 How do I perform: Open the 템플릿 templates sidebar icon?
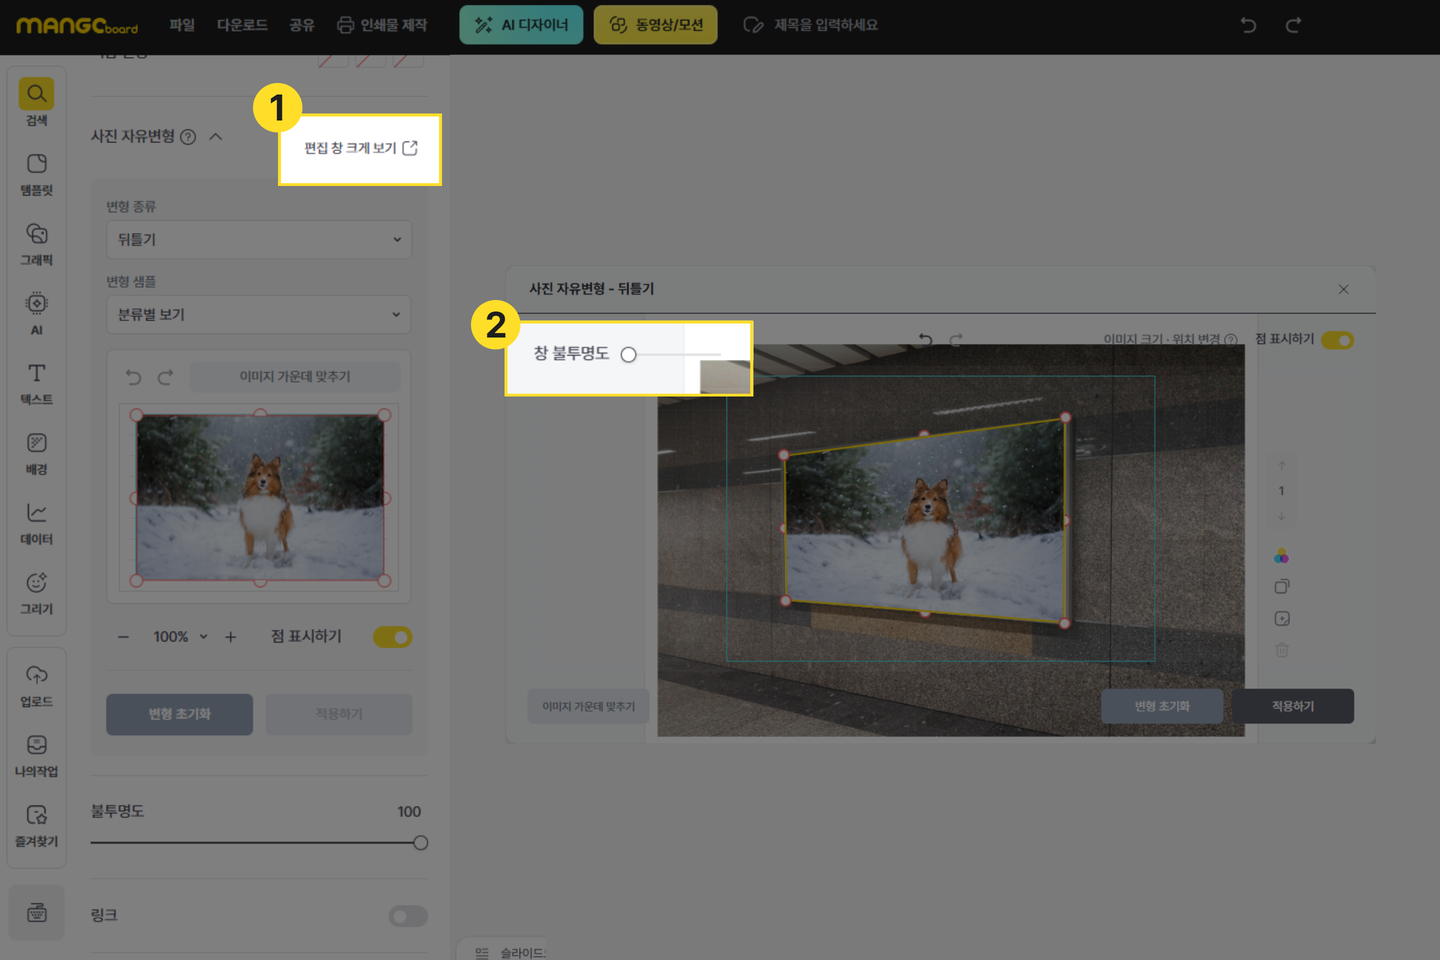tap(36, 165)
